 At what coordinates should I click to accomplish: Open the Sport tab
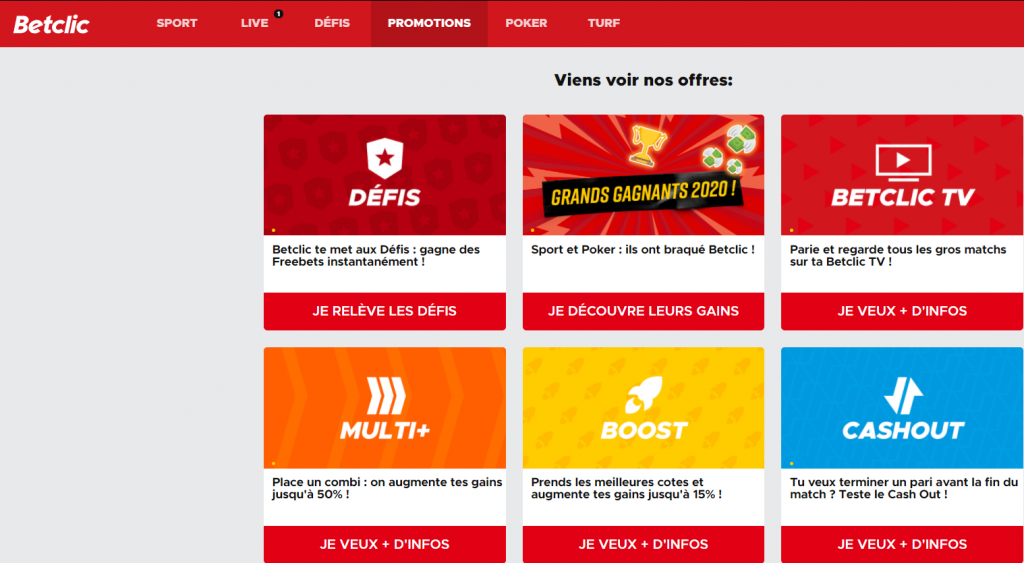coord(177,24)
